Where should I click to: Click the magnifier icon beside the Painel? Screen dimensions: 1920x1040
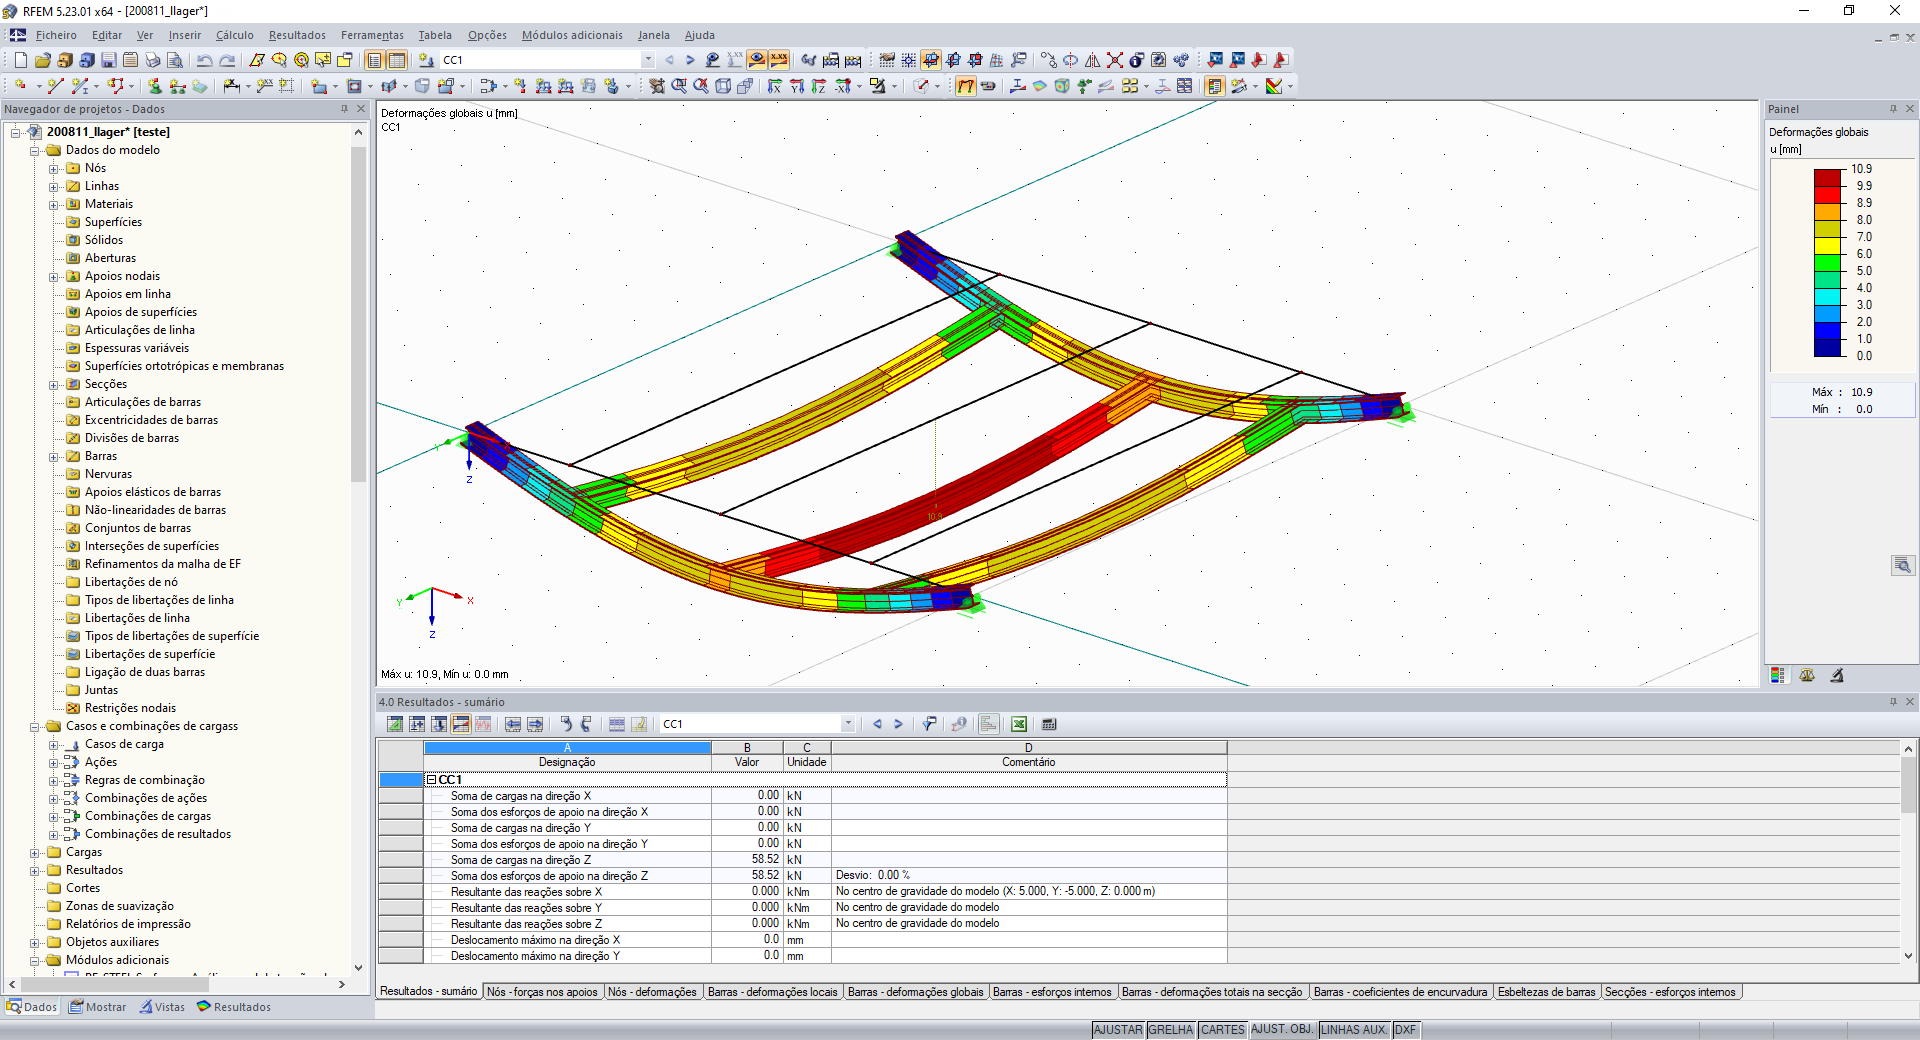point(1902,566)
